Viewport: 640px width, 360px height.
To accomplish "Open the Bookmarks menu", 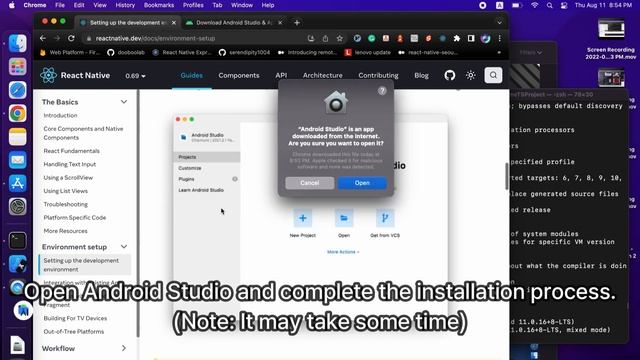I will 159,5.
